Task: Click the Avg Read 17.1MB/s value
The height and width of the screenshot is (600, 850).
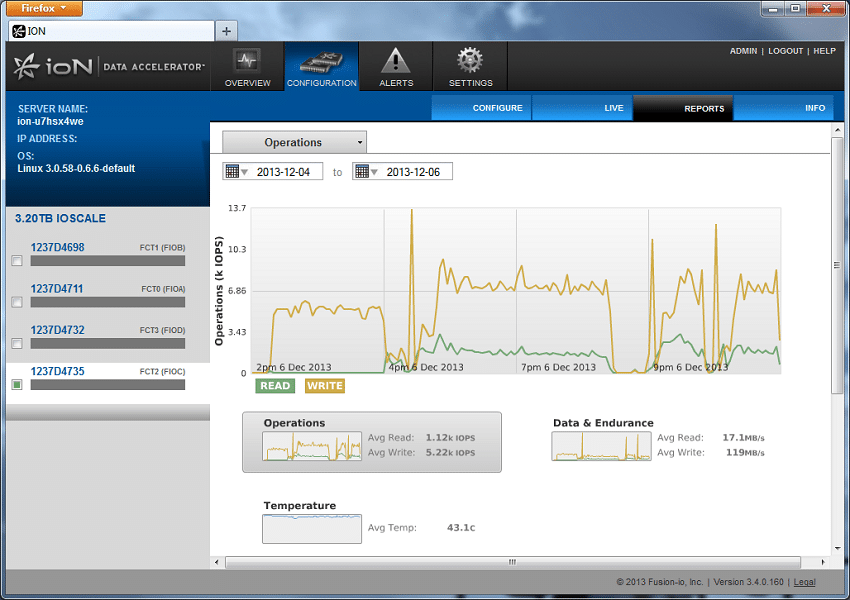Action: pos(743,437)
